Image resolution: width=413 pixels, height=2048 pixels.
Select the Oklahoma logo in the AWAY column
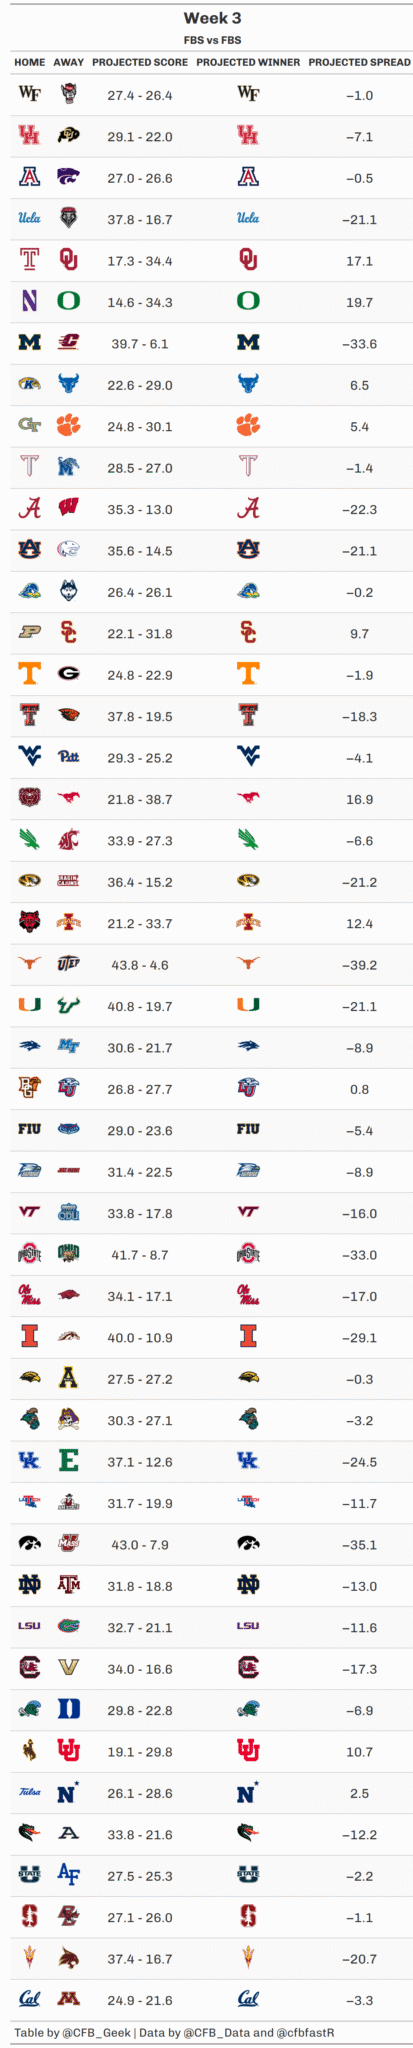[x=68, y=260]
